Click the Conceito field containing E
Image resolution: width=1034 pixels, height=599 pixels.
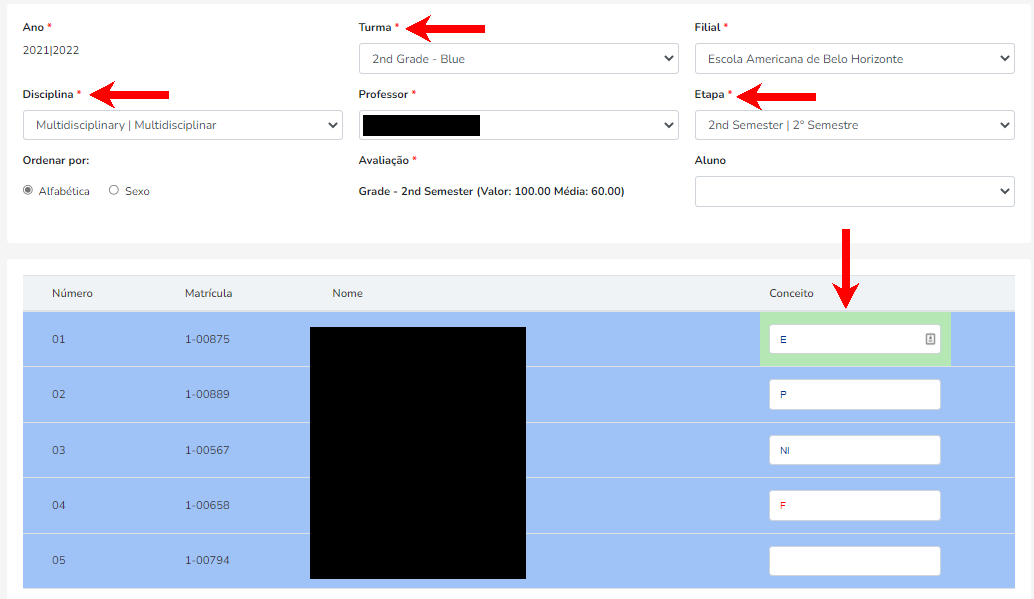pos(855,339)
